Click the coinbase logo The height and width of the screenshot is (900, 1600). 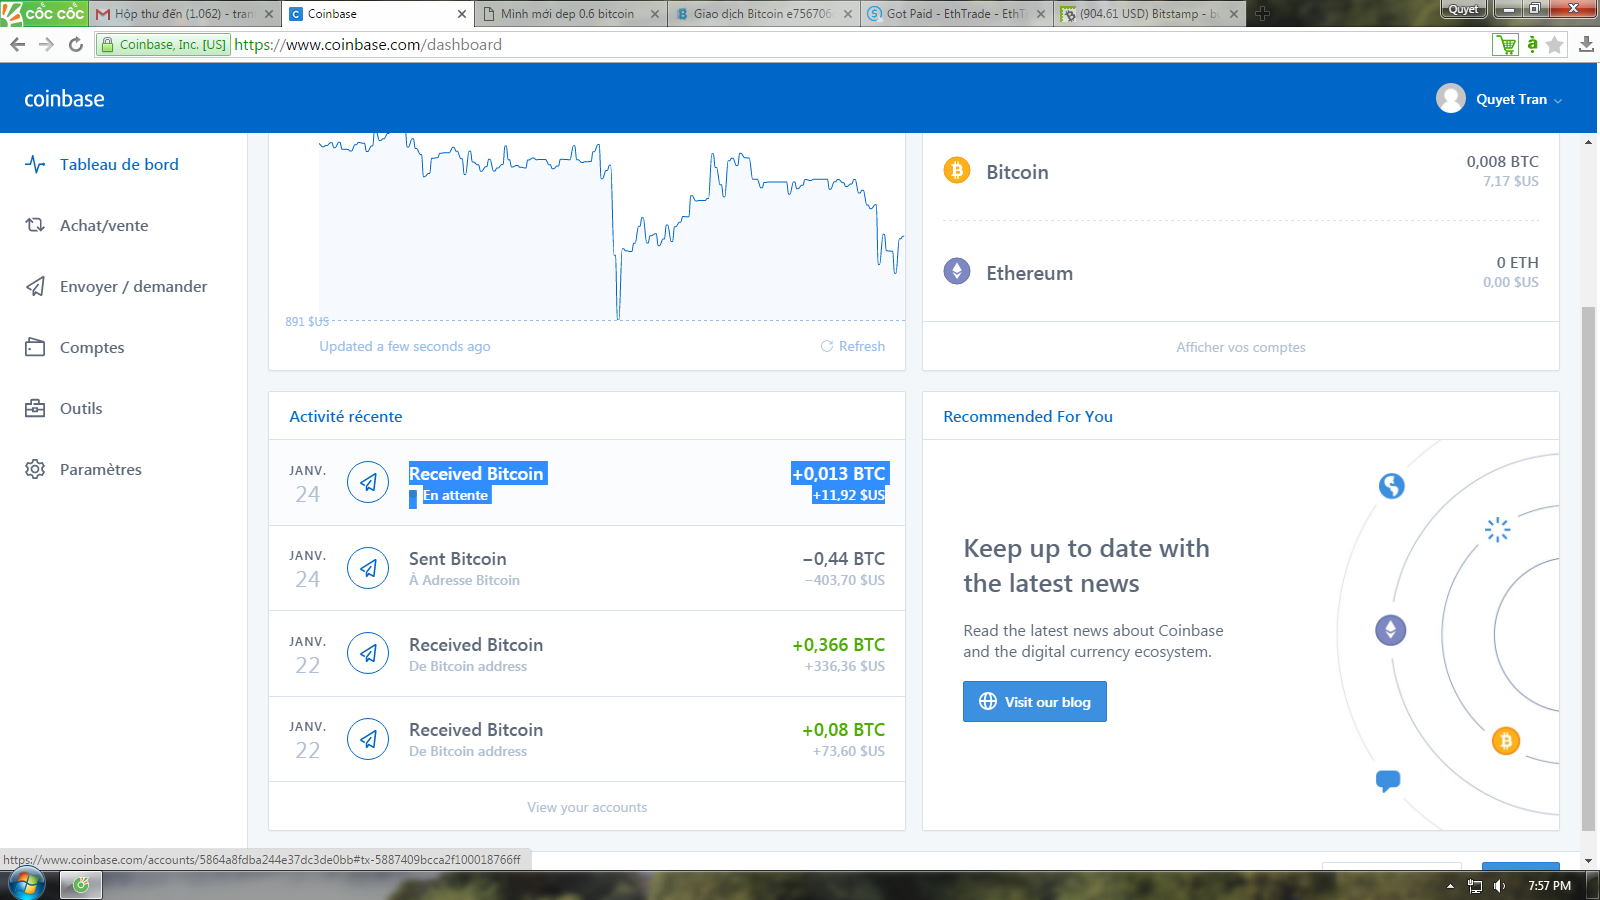click(x=64, y=98)
